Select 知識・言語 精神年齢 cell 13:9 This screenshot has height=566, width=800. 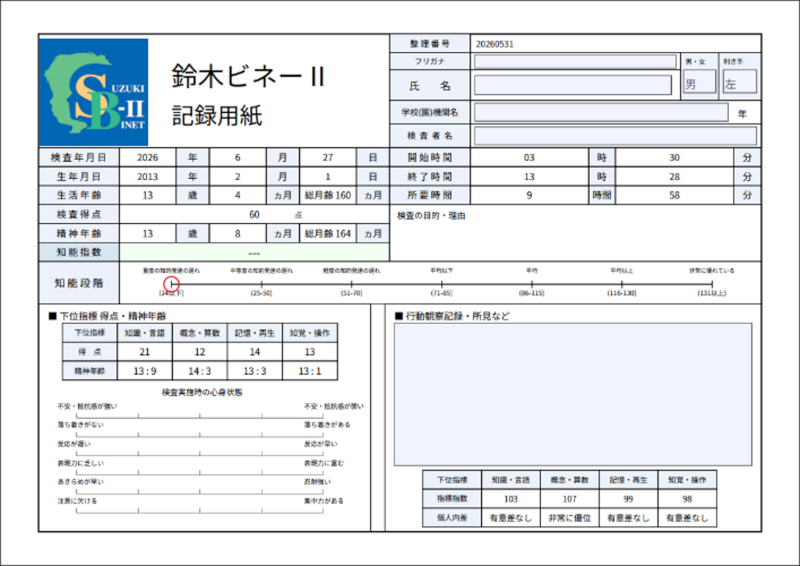click(x=145, y=371)
